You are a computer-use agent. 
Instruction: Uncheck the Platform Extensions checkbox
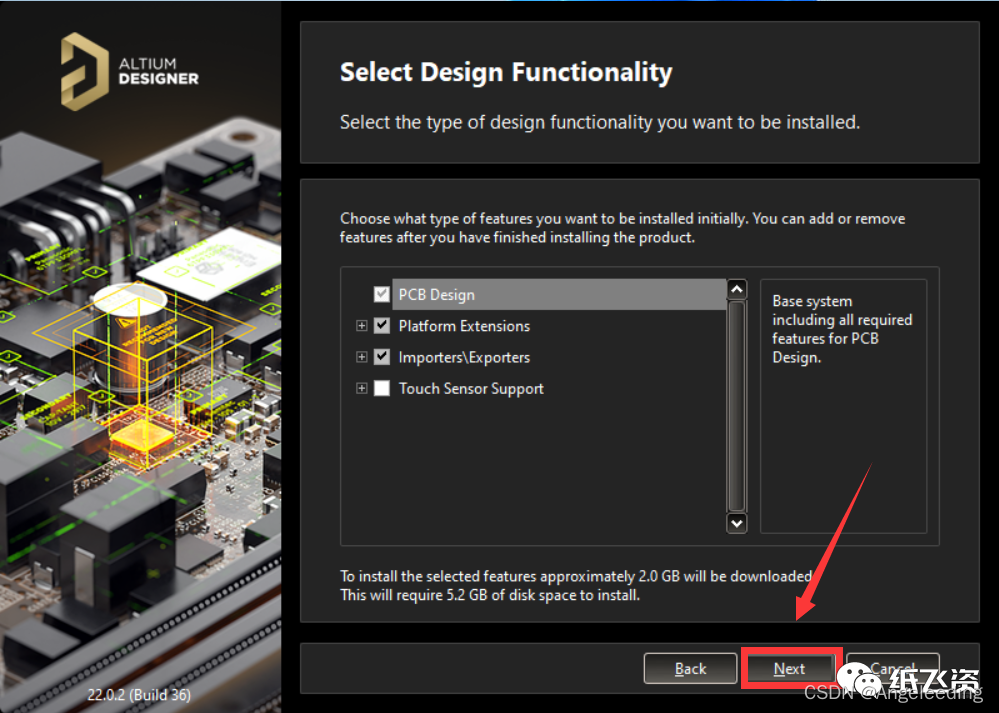click(x=381, y=326)
